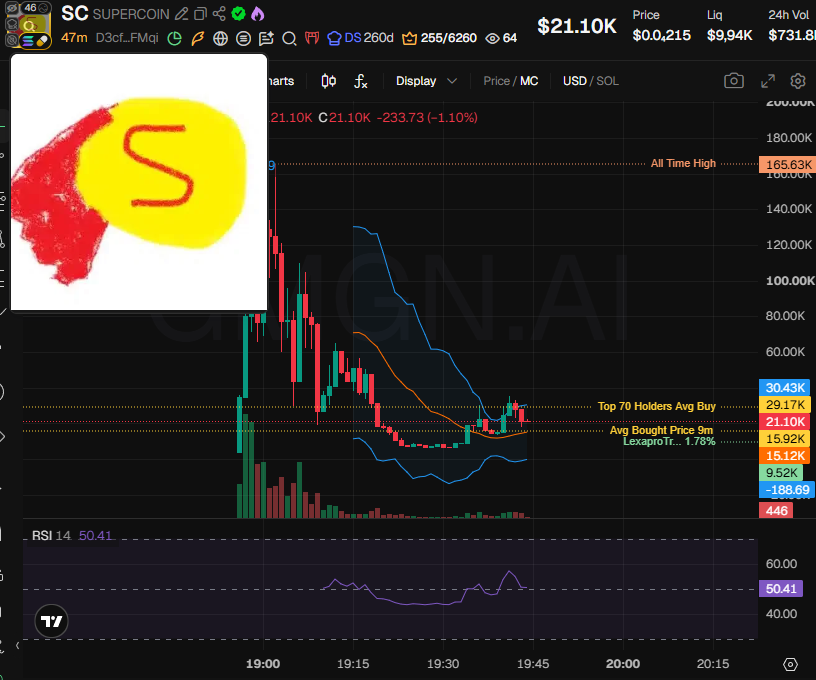Expand chart to fullscreen

pos(768,81)
